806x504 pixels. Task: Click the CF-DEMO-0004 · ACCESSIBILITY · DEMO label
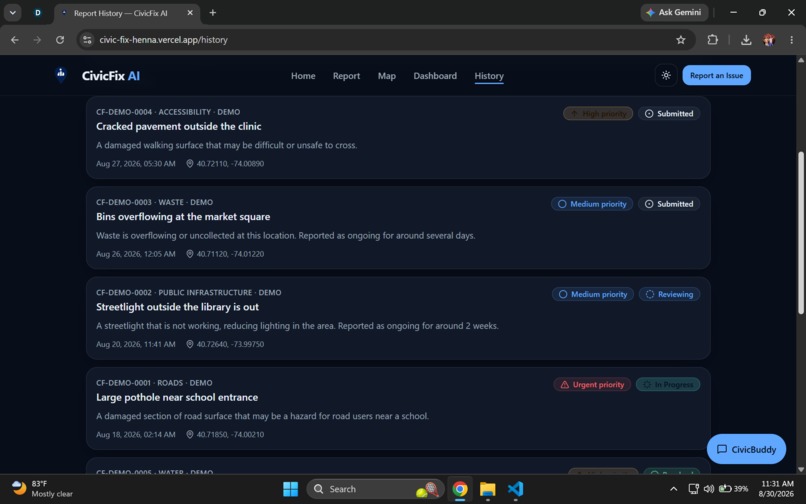168,112
